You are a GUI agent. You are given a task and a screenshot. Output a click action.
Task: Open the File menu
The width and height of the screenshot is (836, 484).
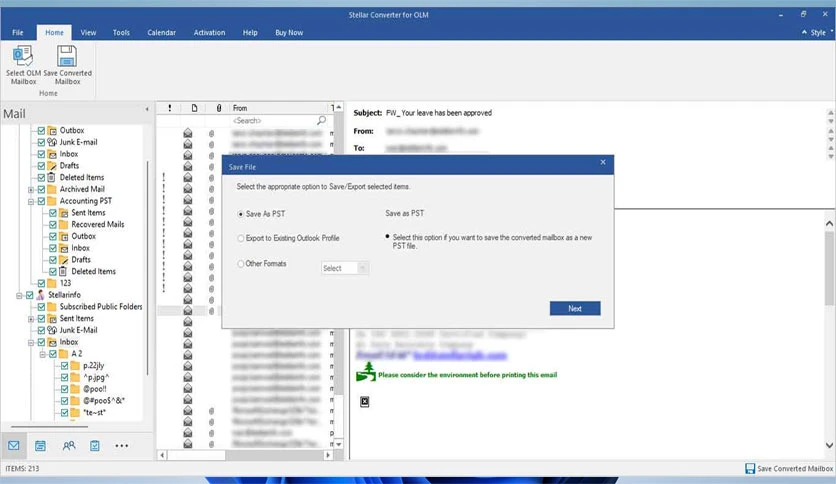(x=18, y=33)
